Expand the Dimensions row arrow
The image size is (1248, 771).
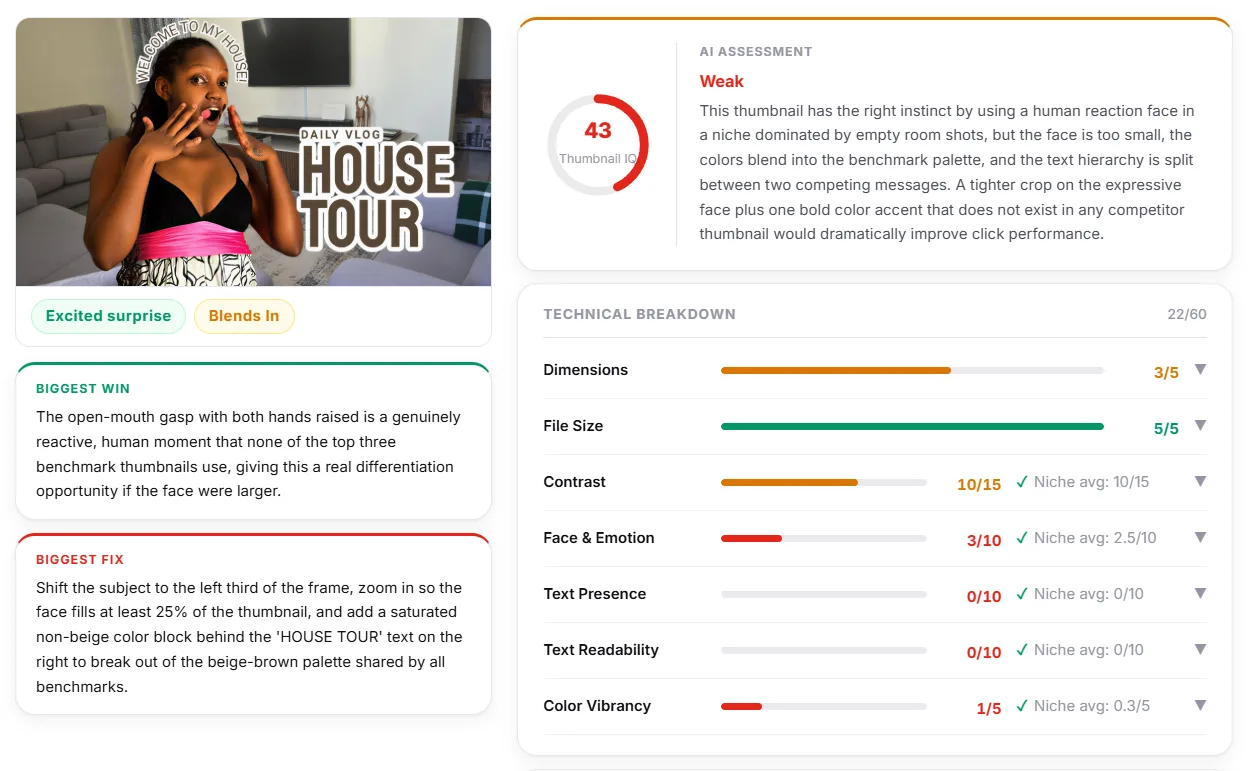click(1200, 370)
